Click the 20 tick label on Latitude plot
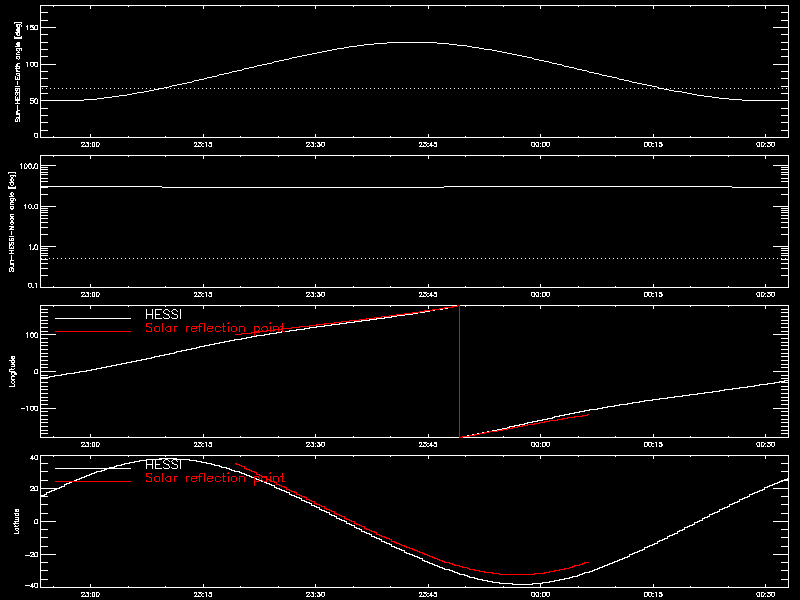The width and height of the screenshot is (800, 600). coord(35,489)
